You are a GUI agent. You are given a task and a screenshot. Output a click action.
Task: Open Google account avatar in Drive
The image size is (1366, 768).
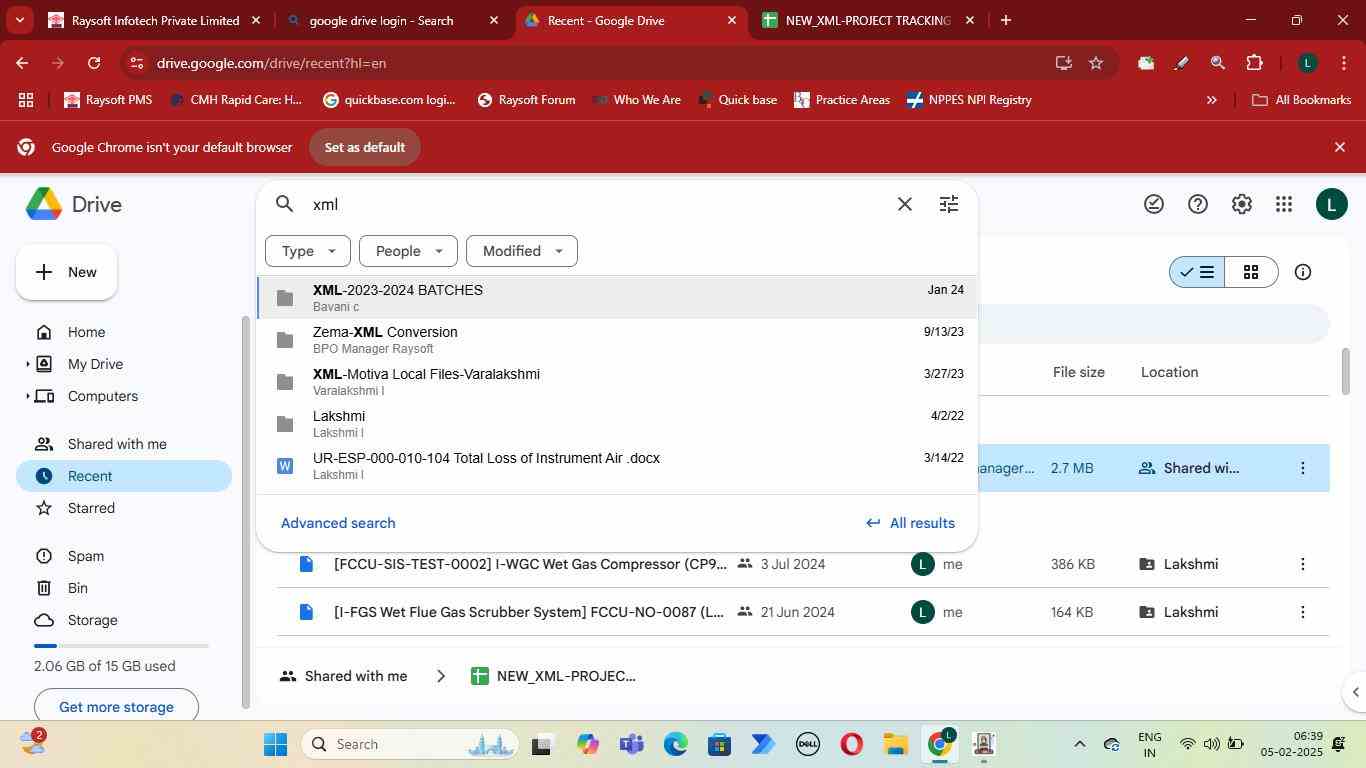[1330, 204]
